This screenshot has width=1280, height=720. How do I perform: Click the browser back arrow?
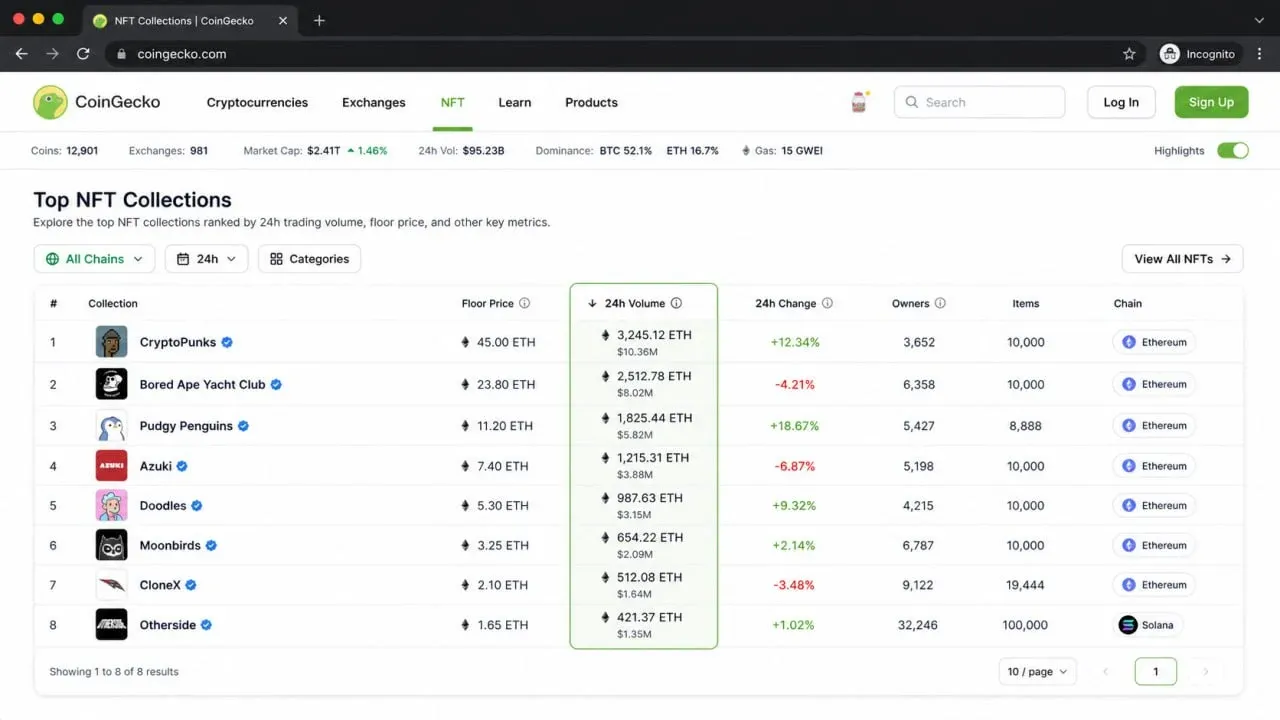(x=21, y=54)
